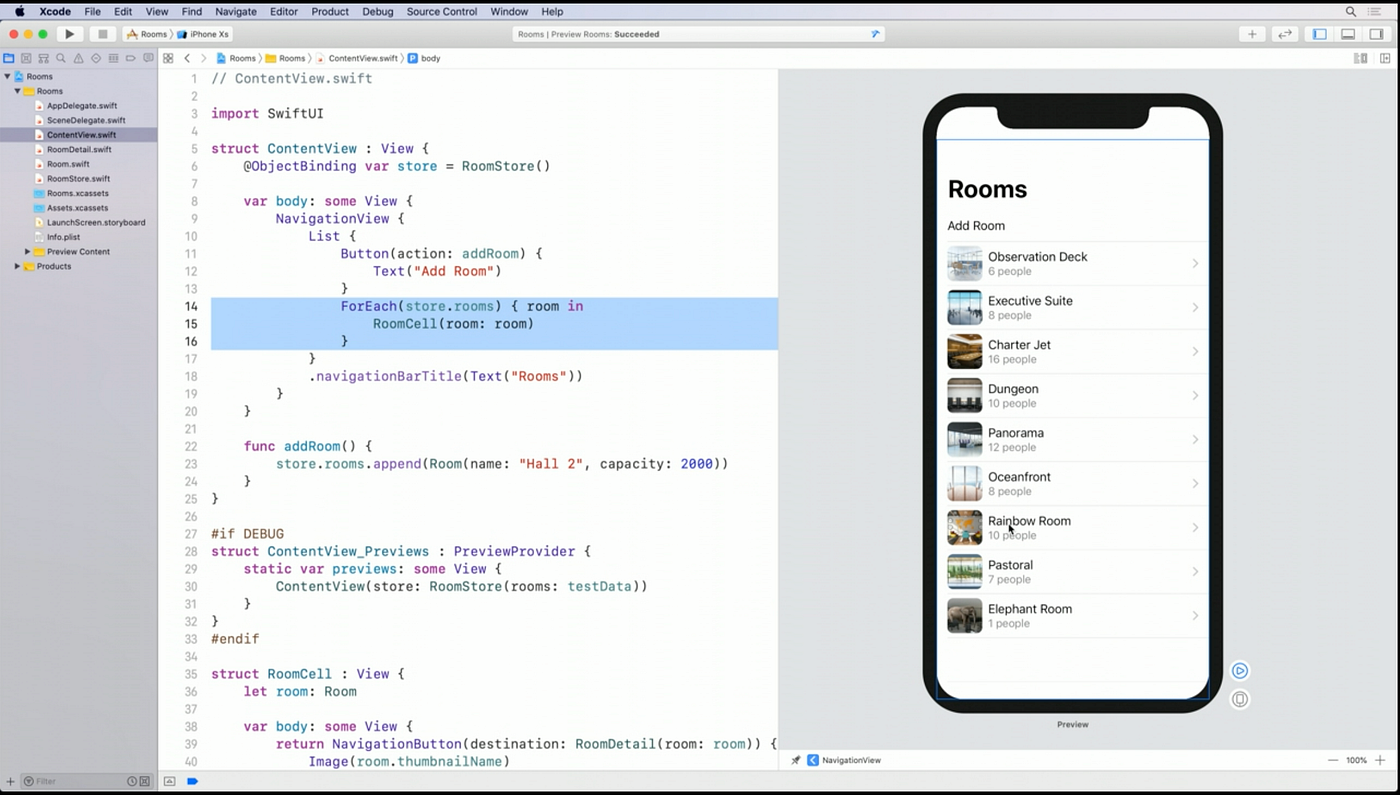This screenshot has height=795, width=1400.
Task: Adjust the preview zoom percentage control
Action: click(x=1356, y=760)
